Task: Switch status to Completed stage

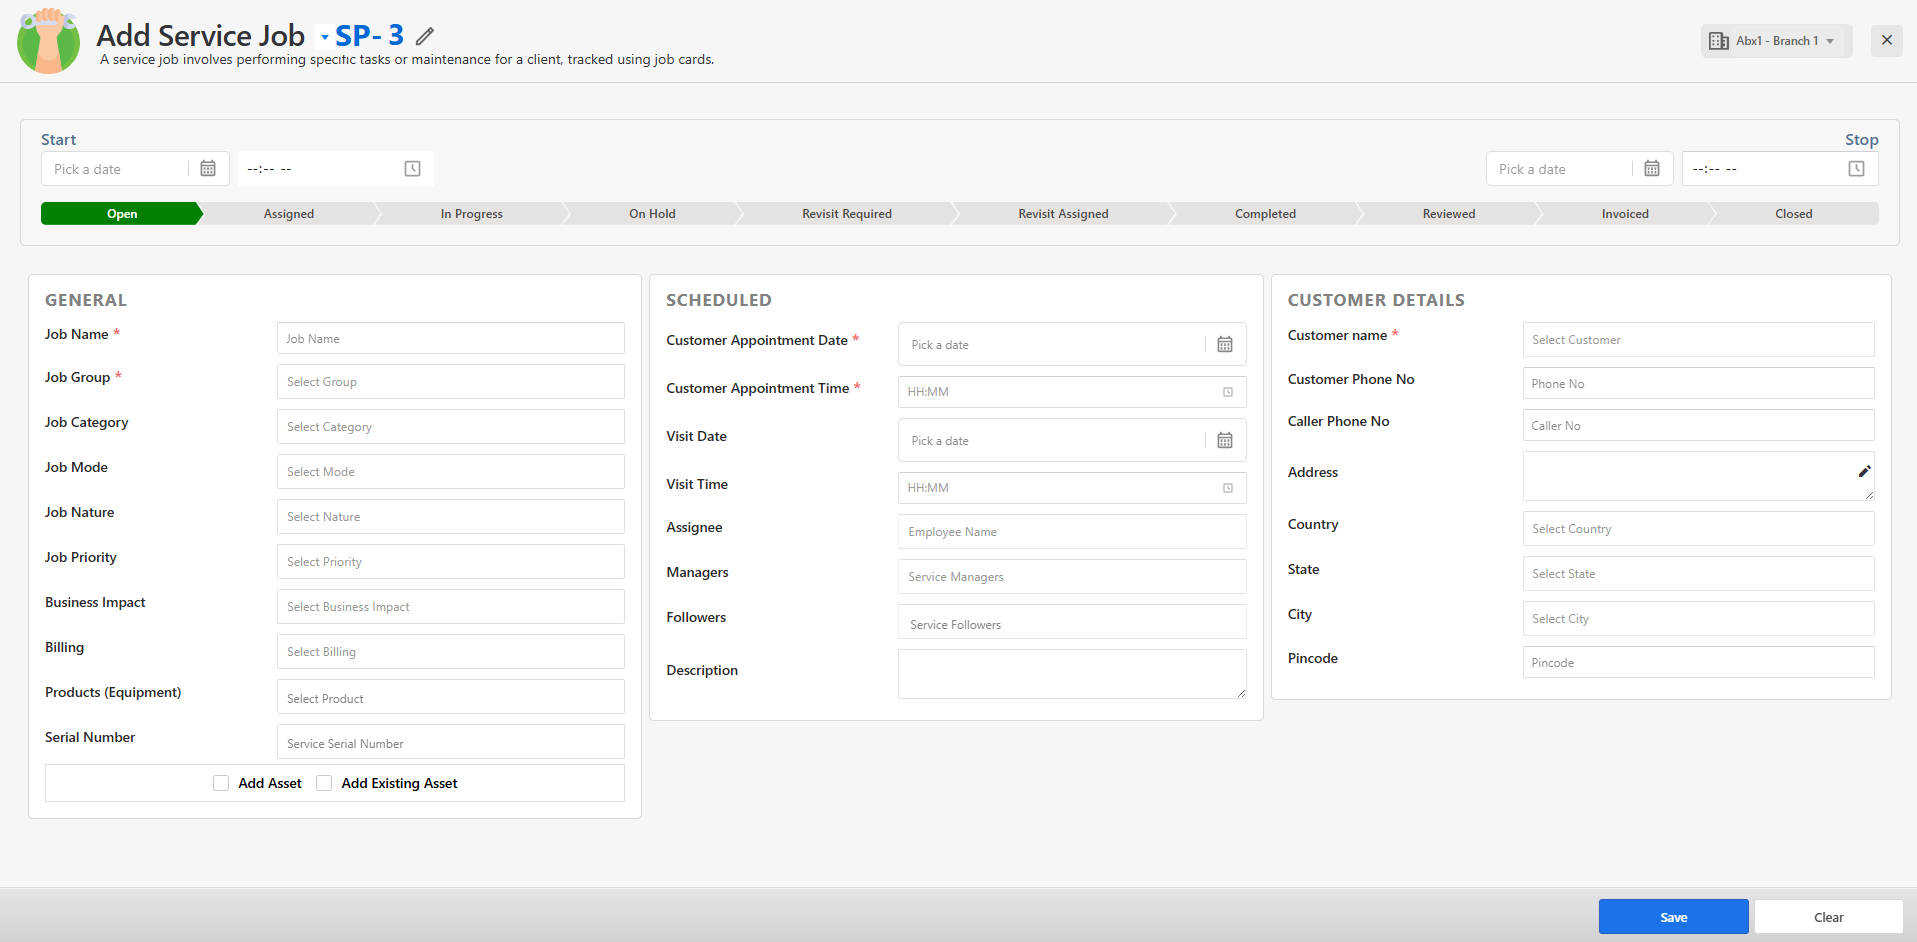Action: pyautogui.click(x=1264, y=214)
